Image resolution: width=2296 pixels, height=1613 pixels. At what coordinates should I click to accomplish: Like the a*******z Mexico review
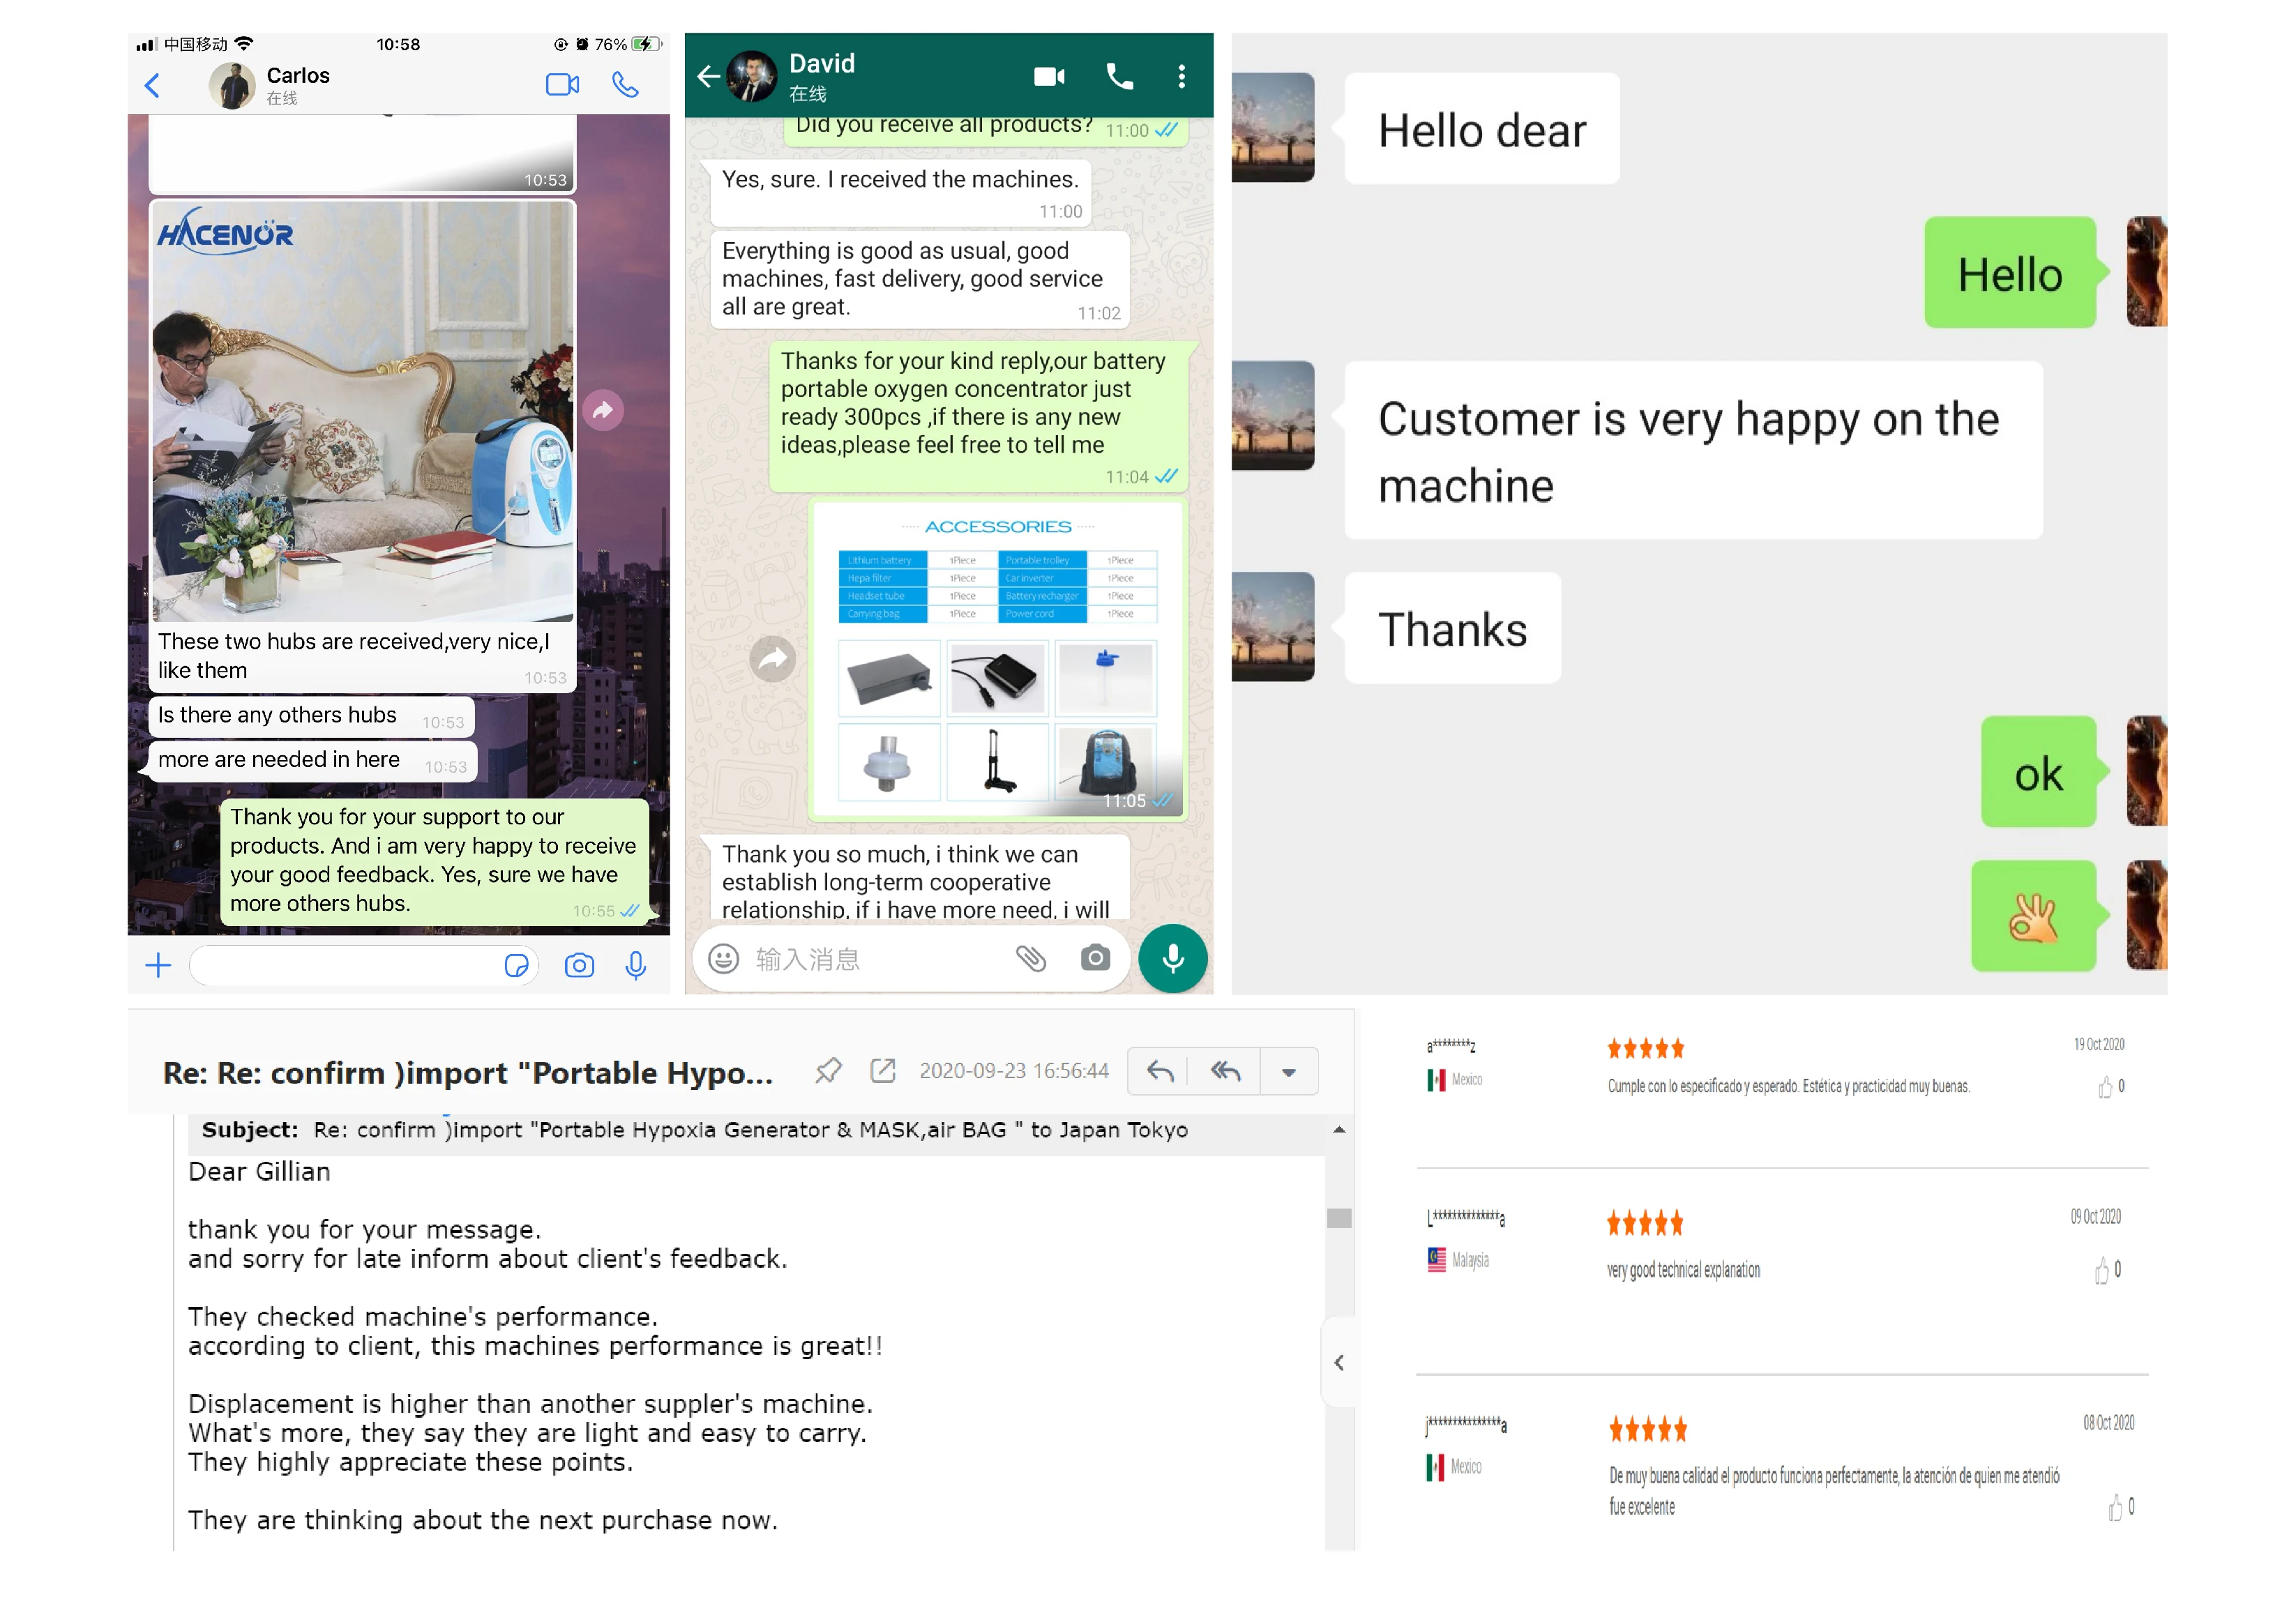click(x=2105, y=1087)
